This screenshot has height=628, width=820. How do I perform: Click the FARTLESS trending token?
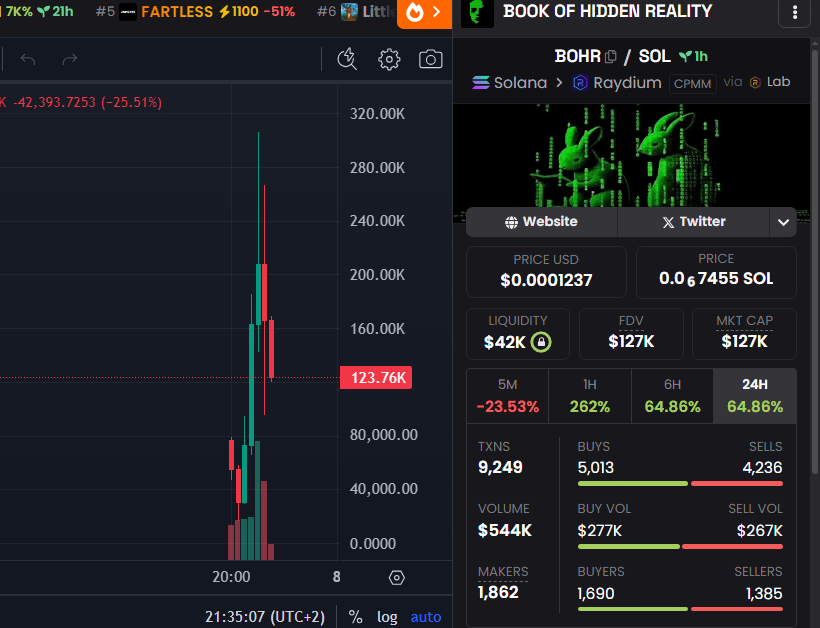pyautogui.click(x=196, y=12)
